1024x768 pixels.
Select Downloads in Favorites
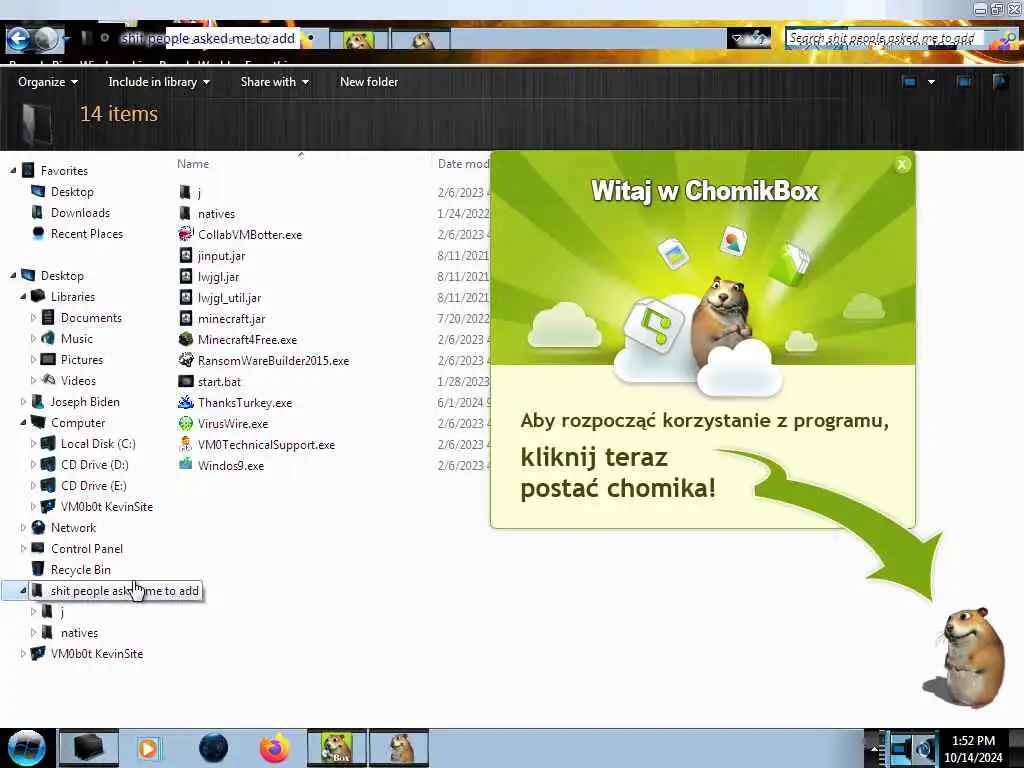[80, 213]
